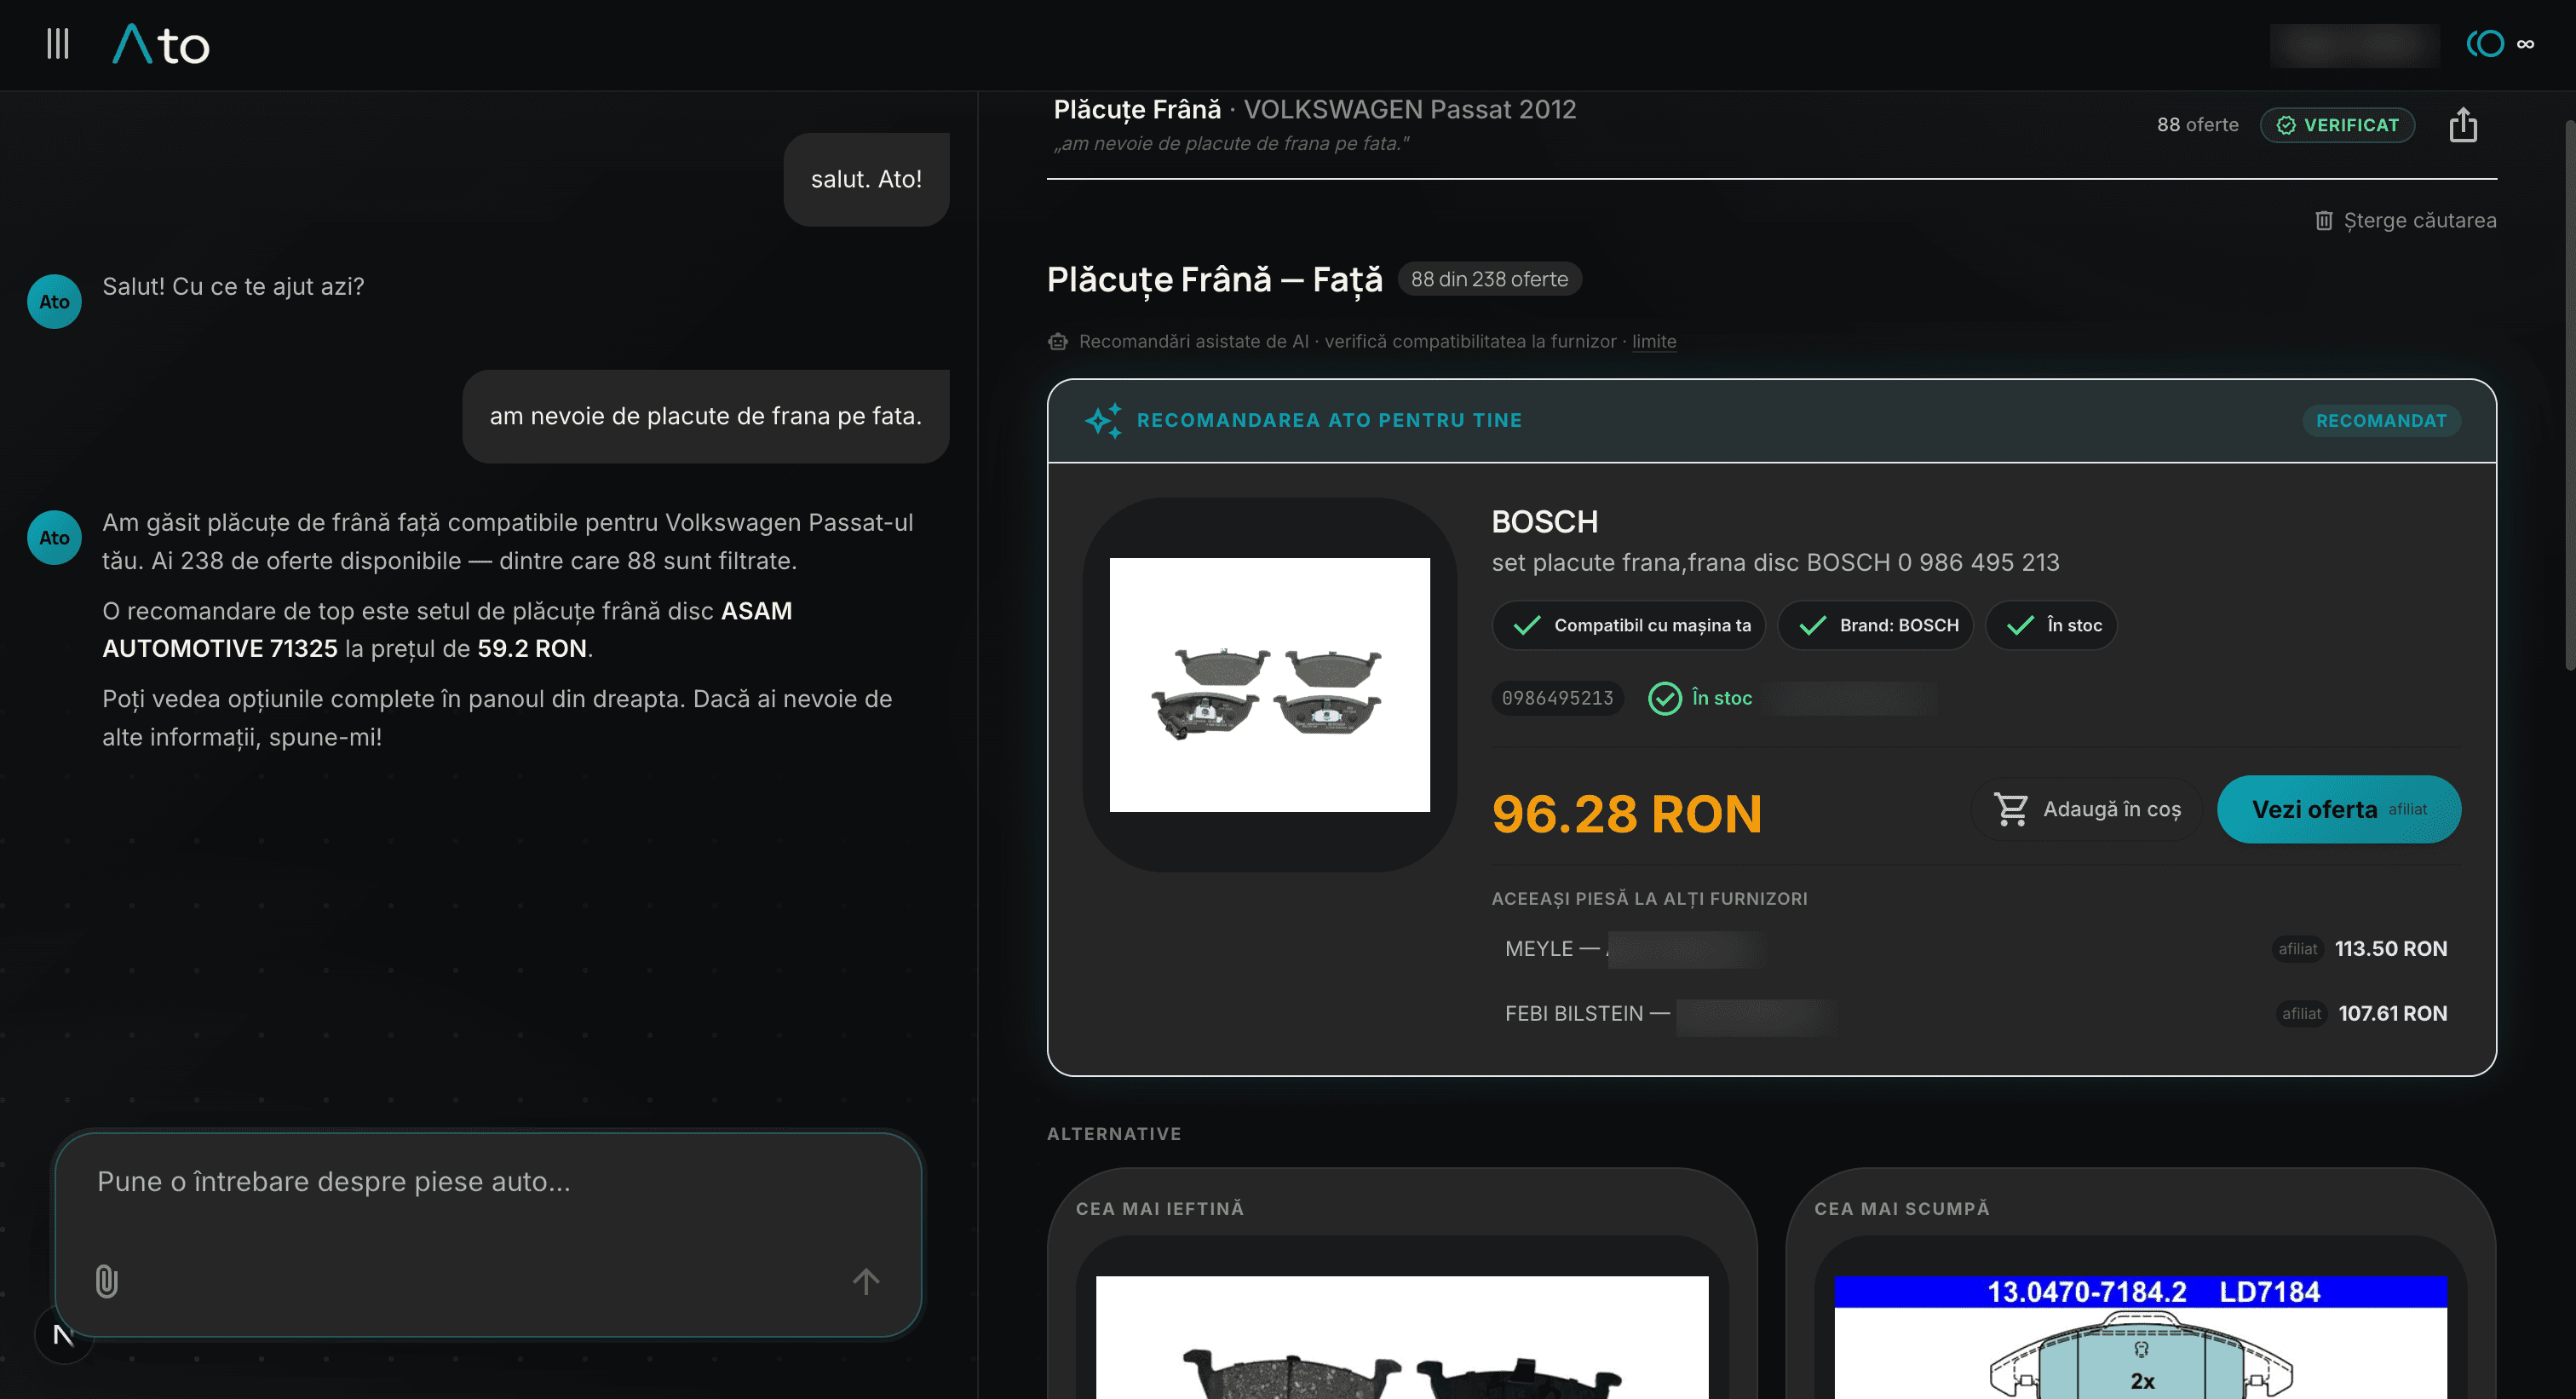Add BOSCH pads via Adaugă în coș

[2087, 809]
